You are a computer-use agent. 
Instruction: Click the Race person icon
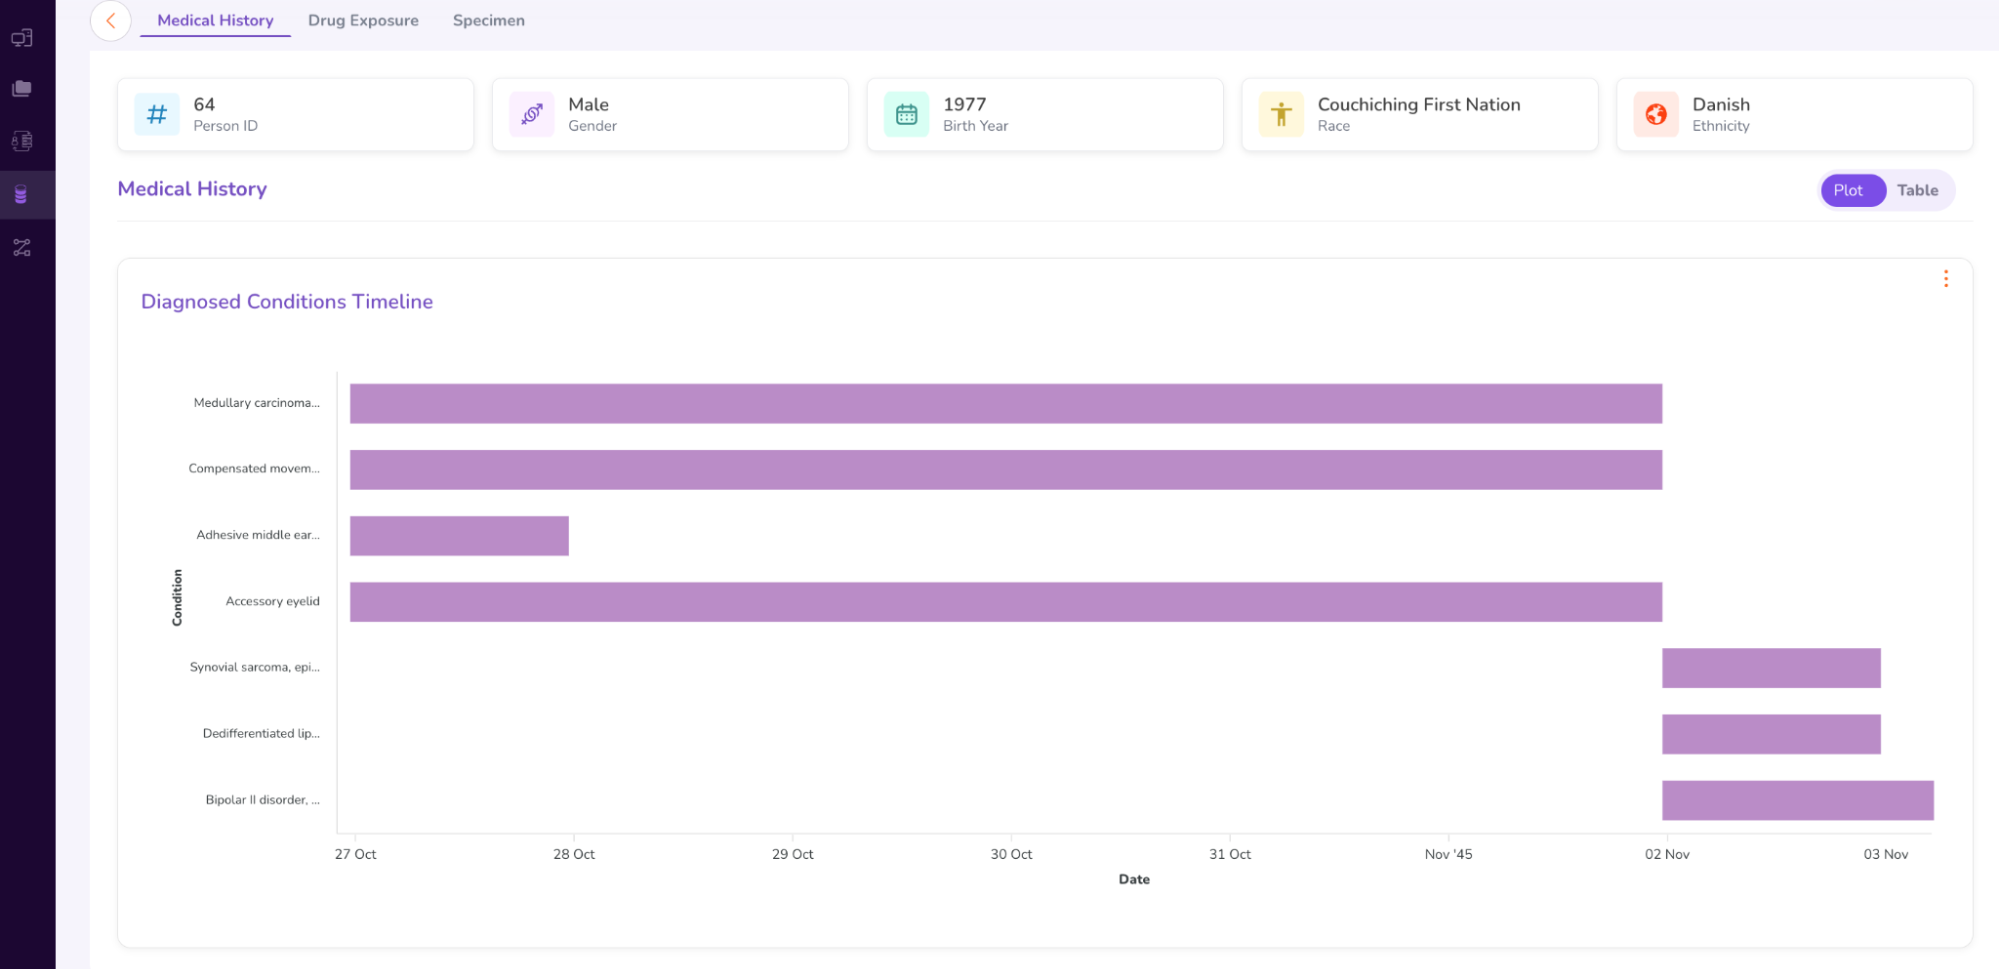[x=1281, y=115]
